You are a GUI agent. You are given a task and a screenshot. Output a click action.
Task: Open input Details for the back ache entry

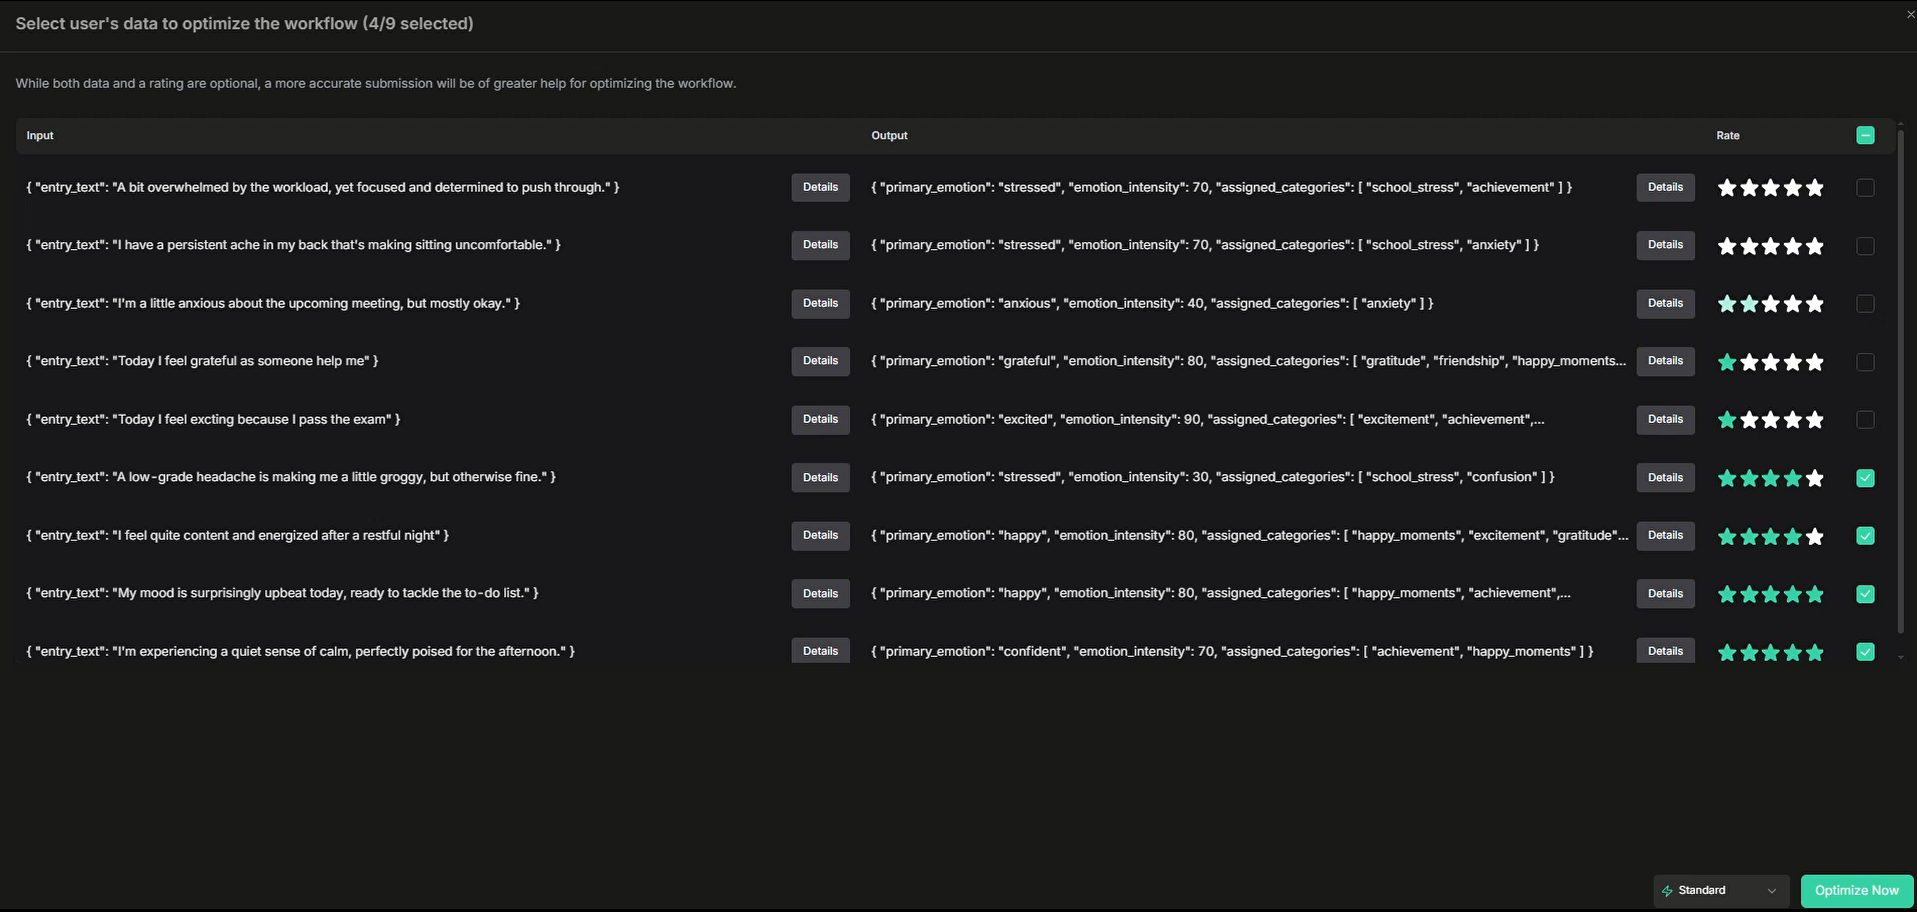tap(820, 245)
